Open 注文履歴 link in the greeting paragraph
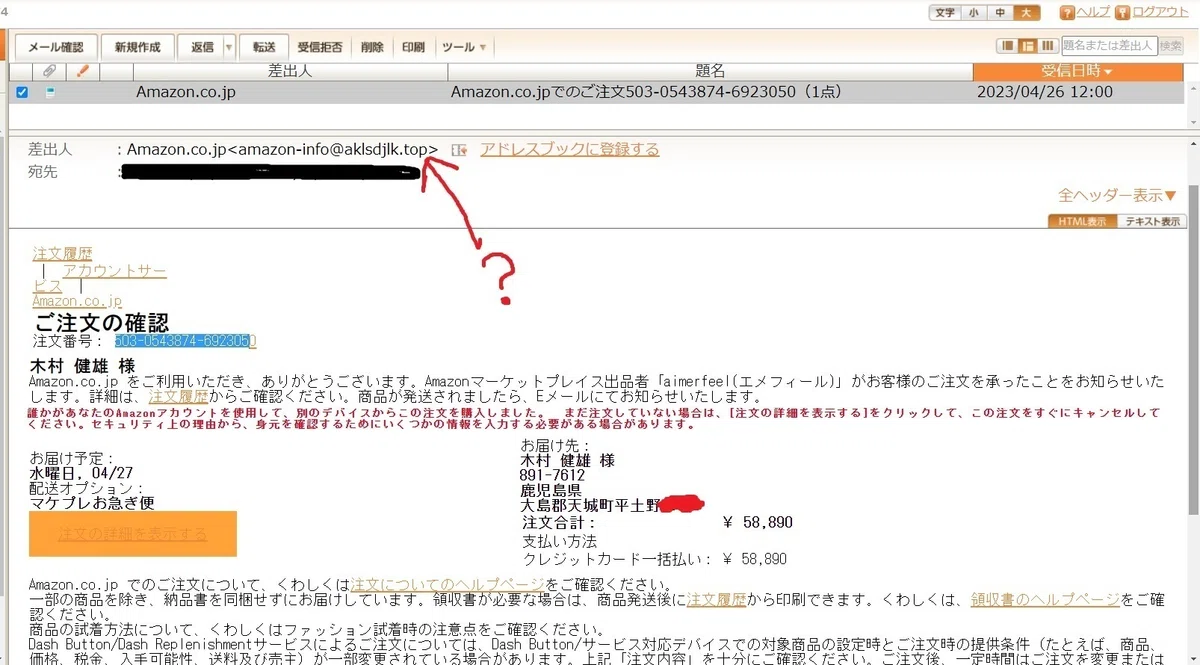The image size is (1200, 665). pyautogui.click(x=177, y=397)
